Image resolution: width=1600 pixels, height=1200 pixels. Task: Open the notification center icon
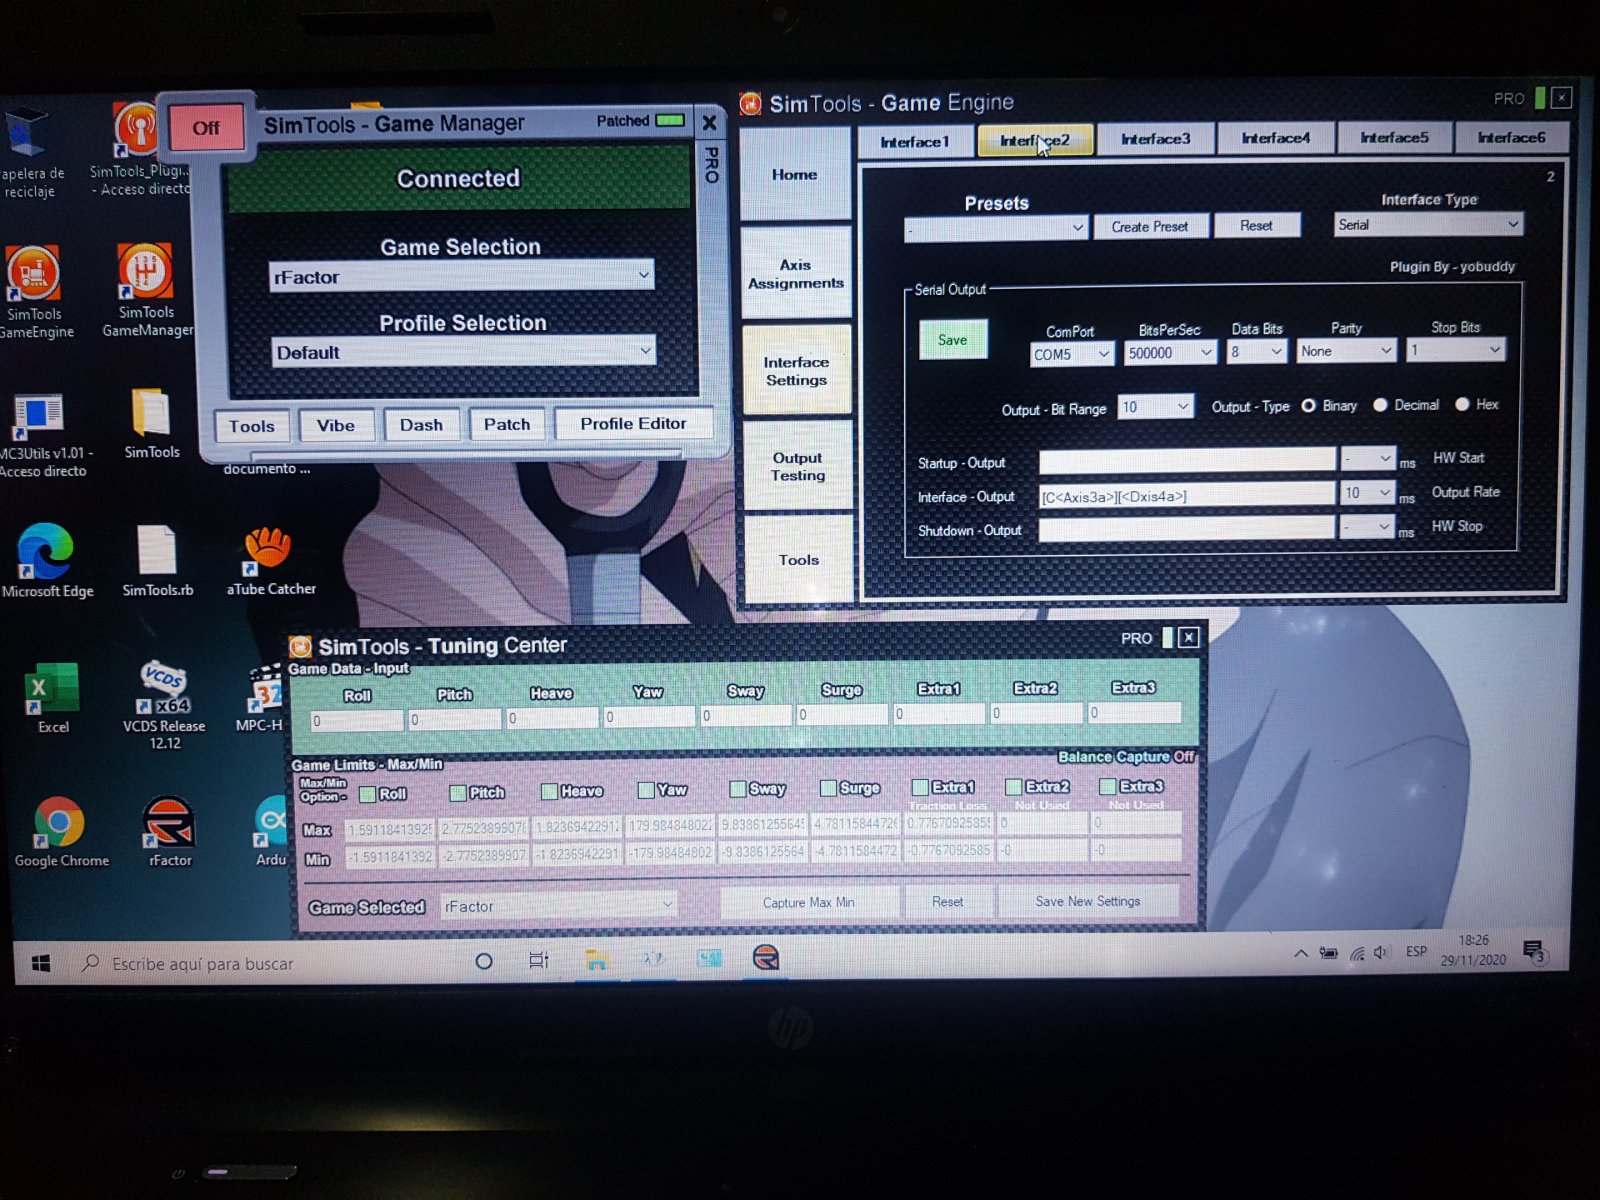tap(1533, 951)
